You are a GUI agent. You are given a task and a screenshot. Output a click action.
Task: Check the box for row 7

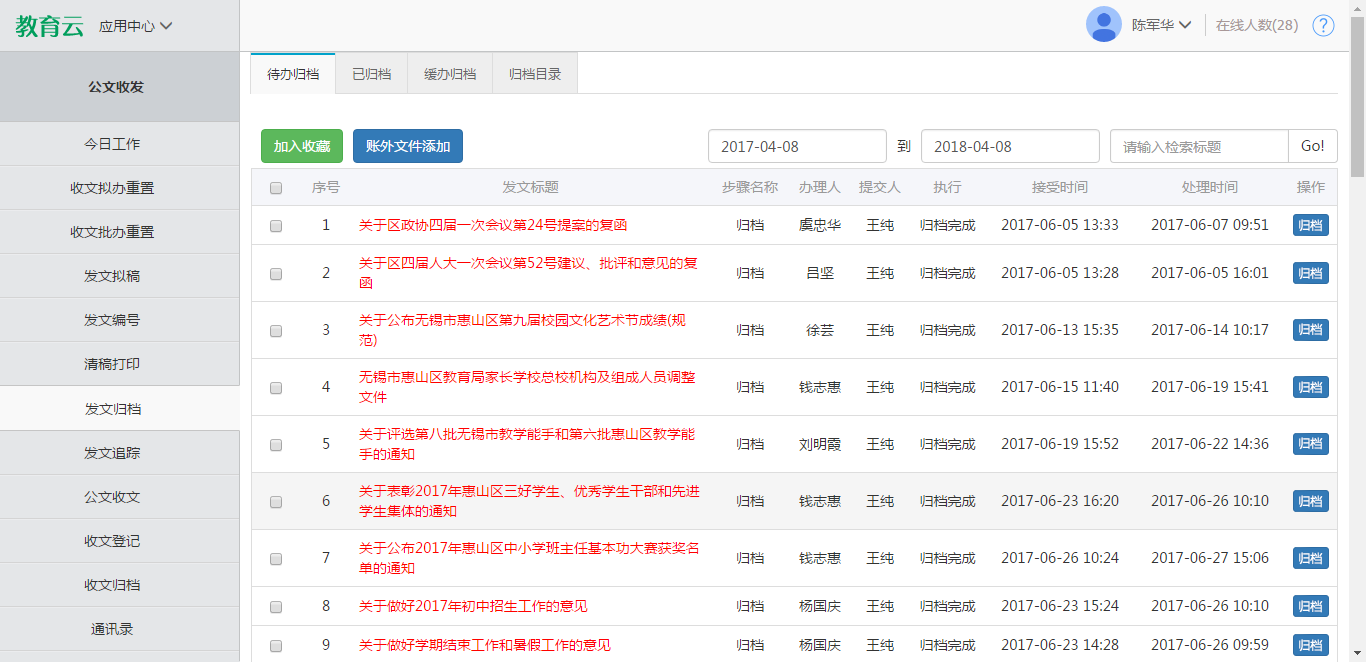click(276, 558)
